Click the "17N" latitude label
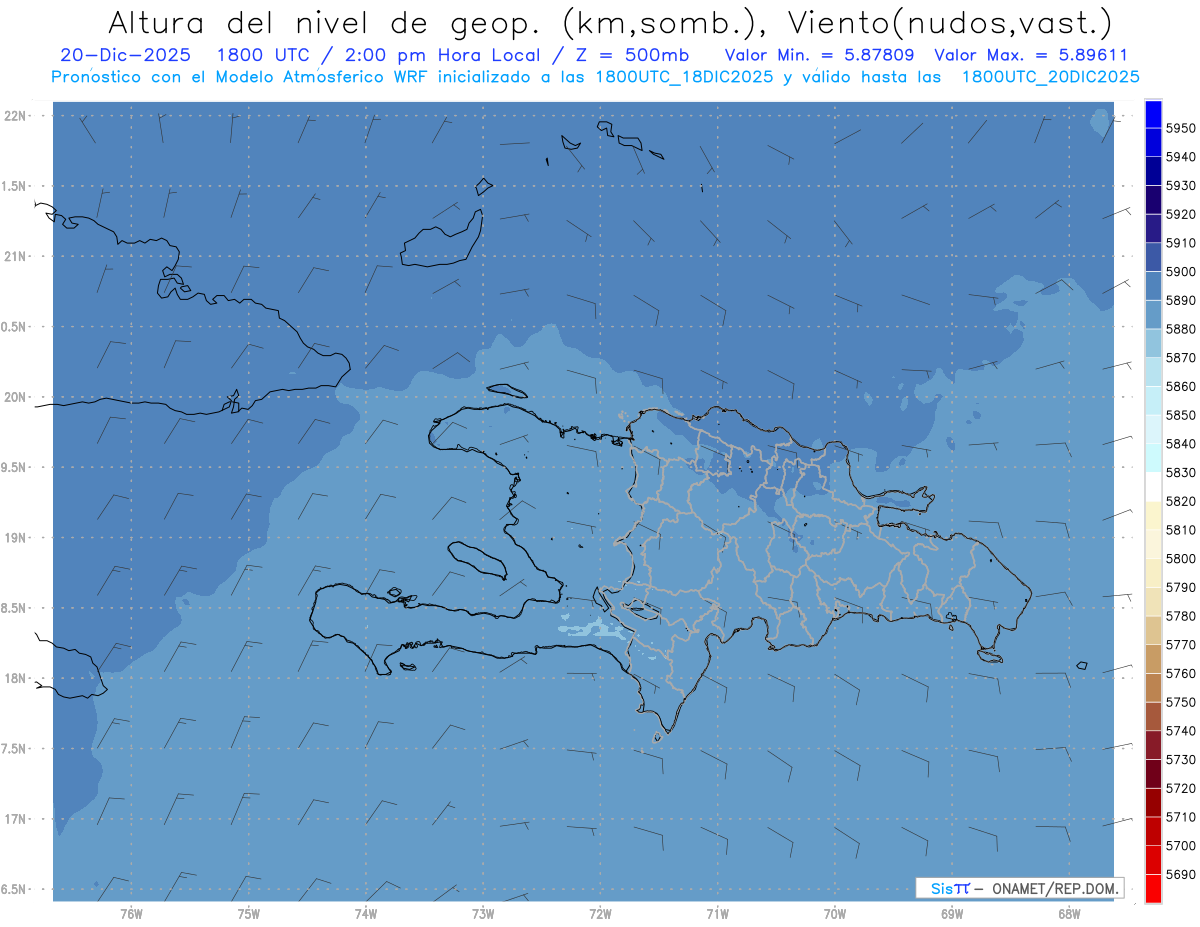 point(15,819)
